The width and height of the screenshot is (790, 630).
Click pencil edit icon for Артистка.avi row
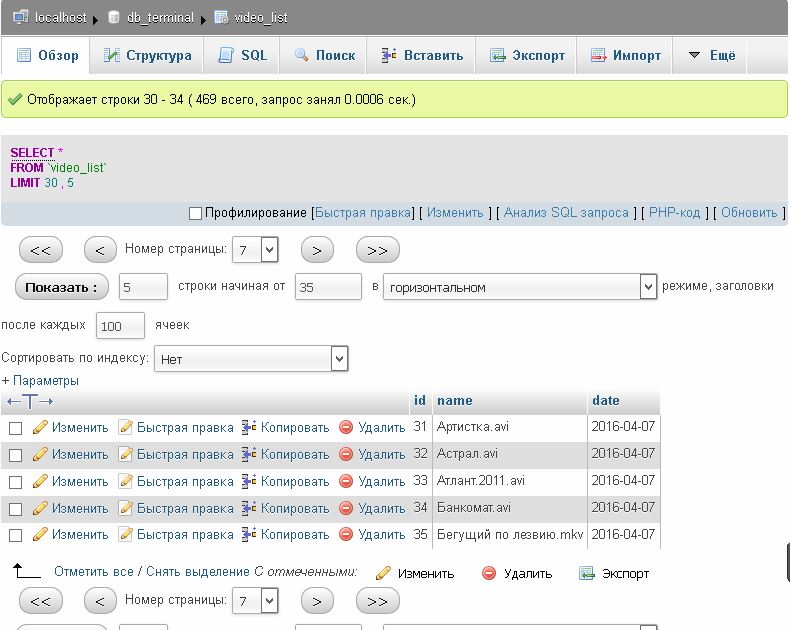pyautogui.click(x=40, y=427)
